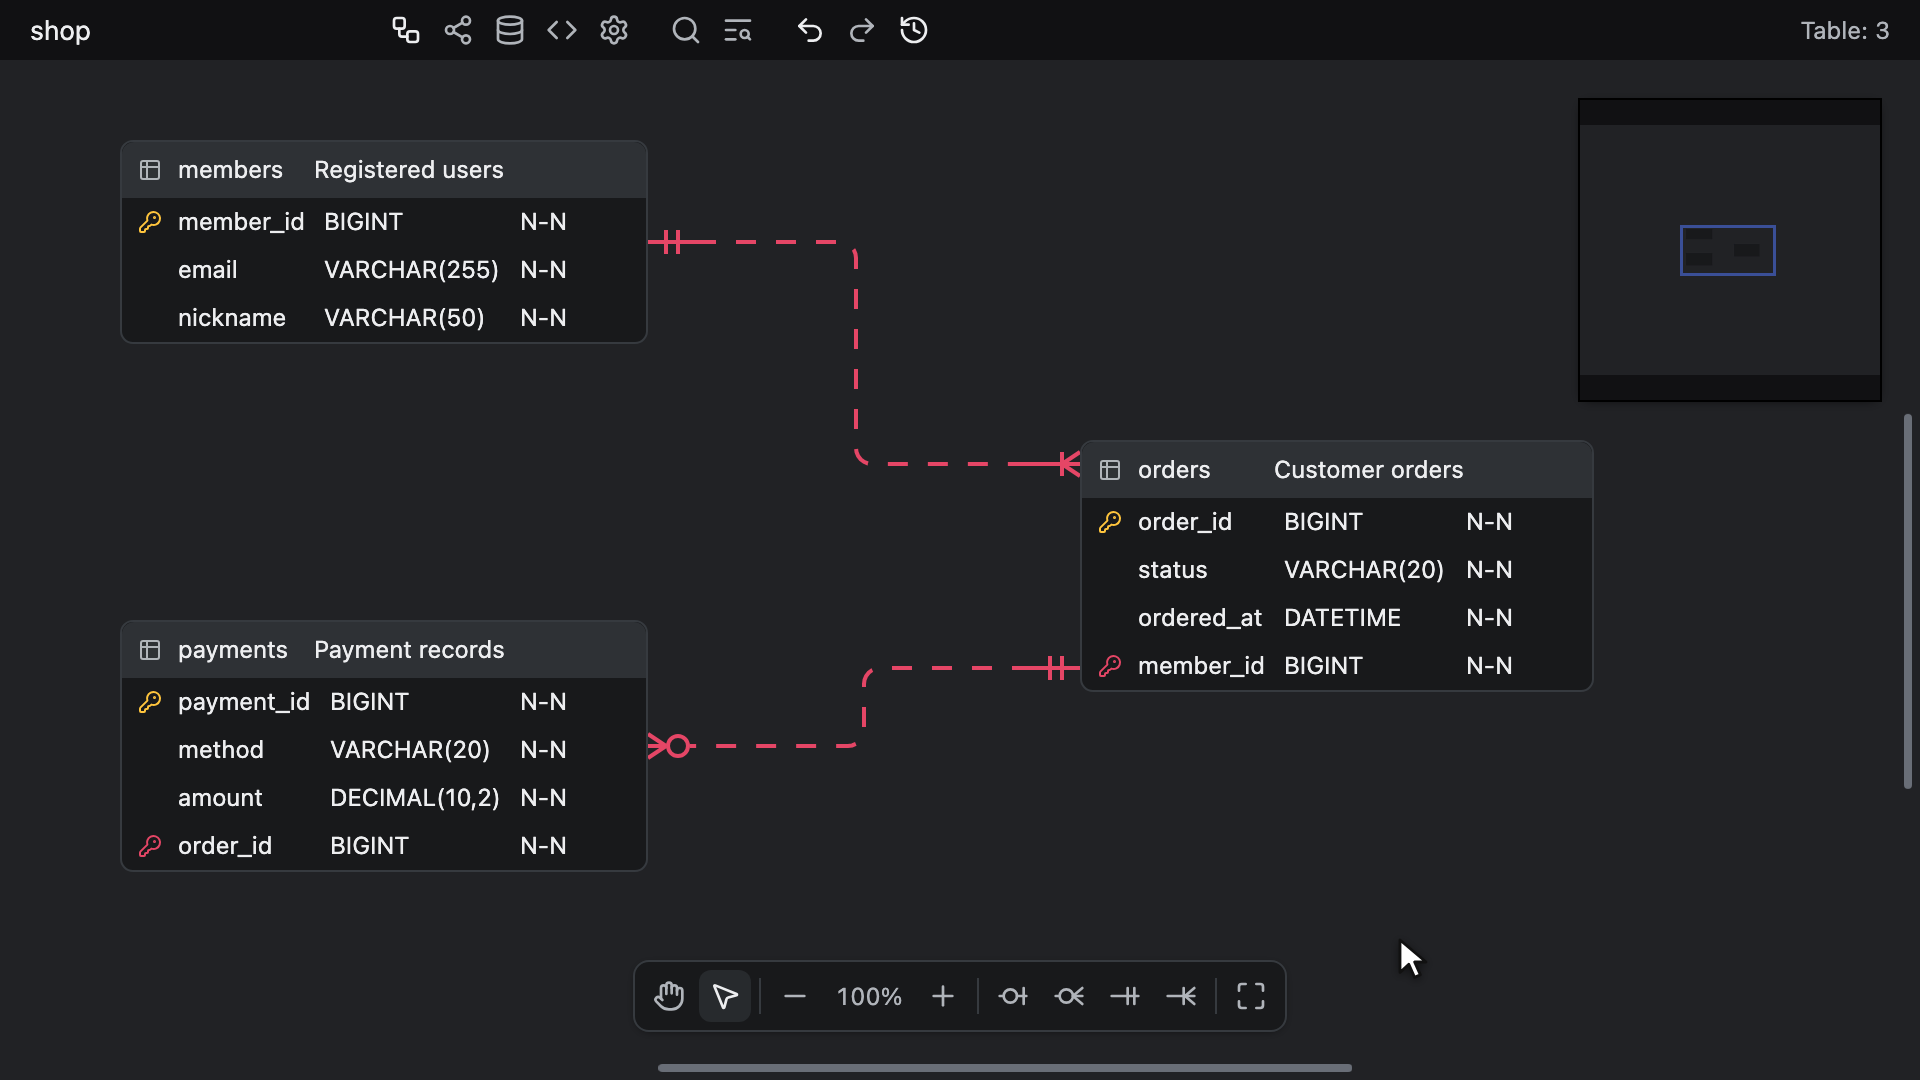The height and width of the screenshot is (1080, 1920).
Task: Activate the pointer select tool
Action: [725, 996]
